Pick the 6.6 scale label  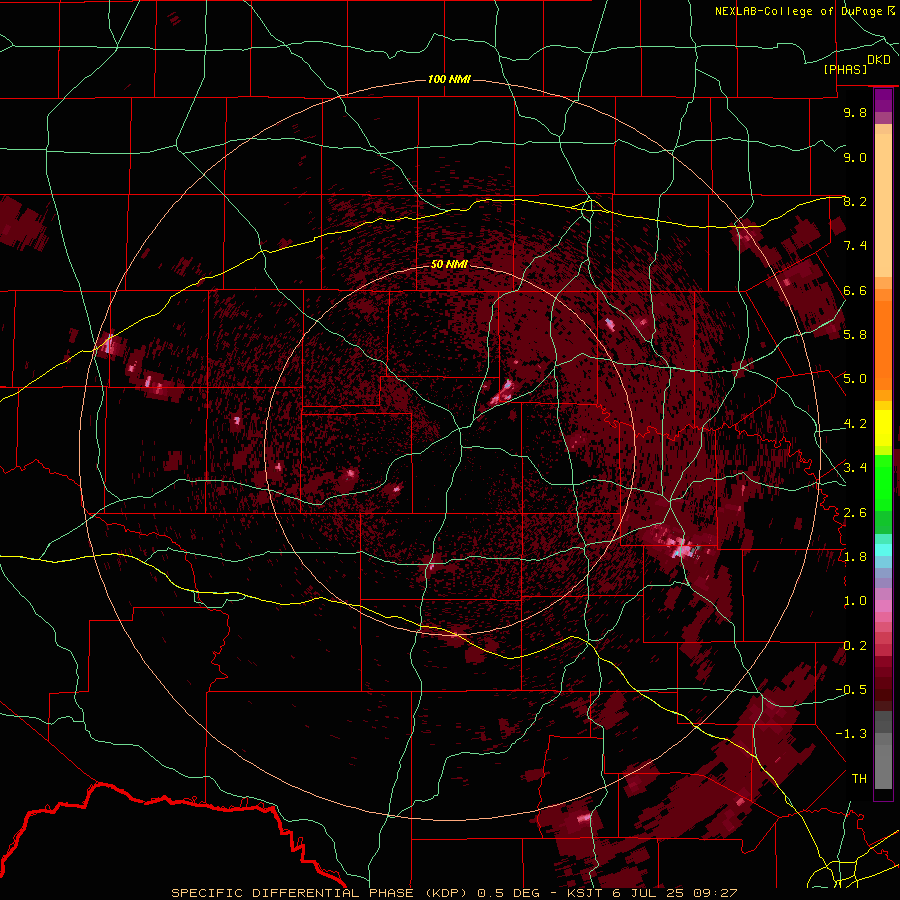[x=855, y=290]
